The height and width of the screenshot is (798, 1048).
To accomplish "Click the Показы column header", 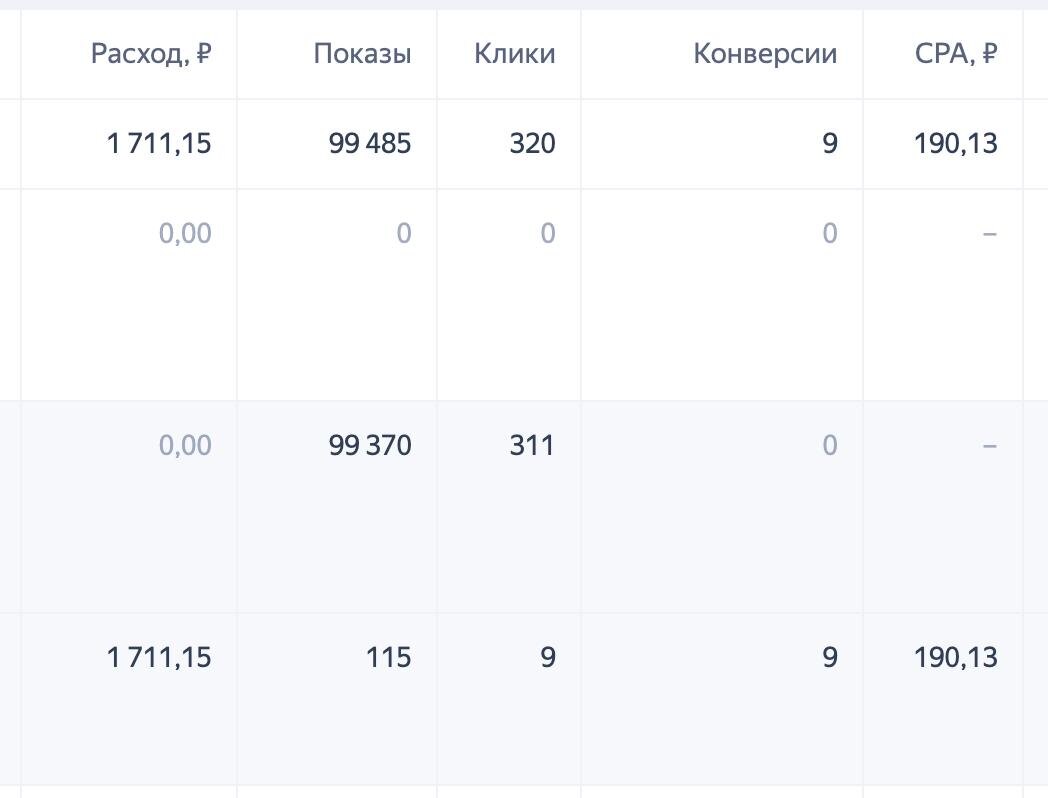I will point(362,54).
